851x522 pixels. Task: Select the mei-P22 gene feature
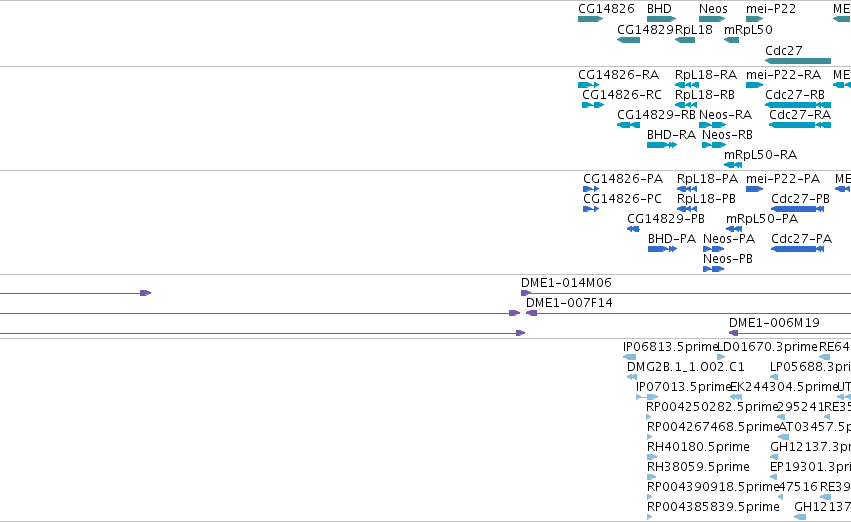click(x=754, y=19)
